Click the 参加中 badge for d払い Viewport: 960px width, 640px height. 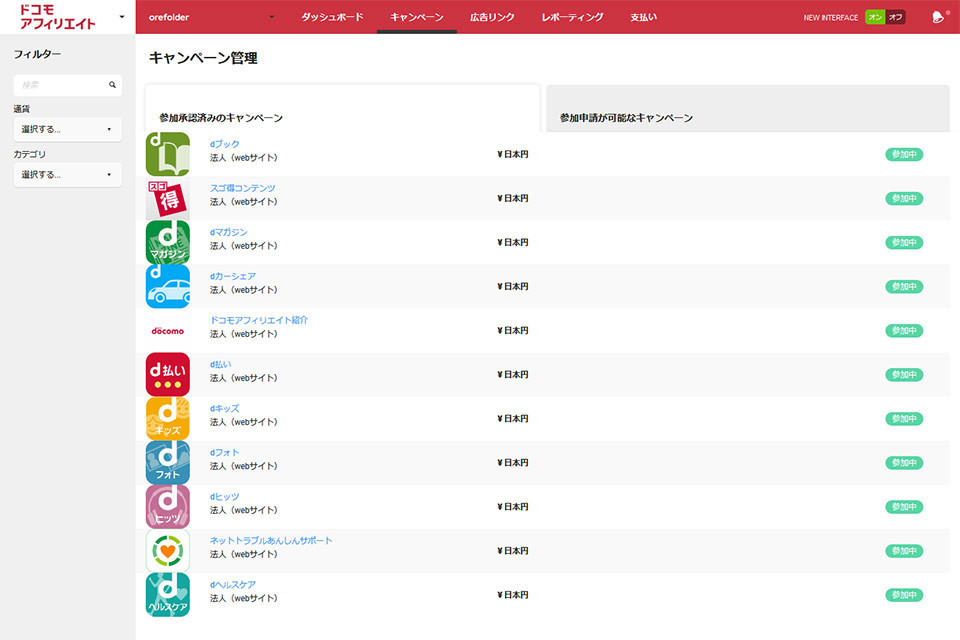pos(904,375)
